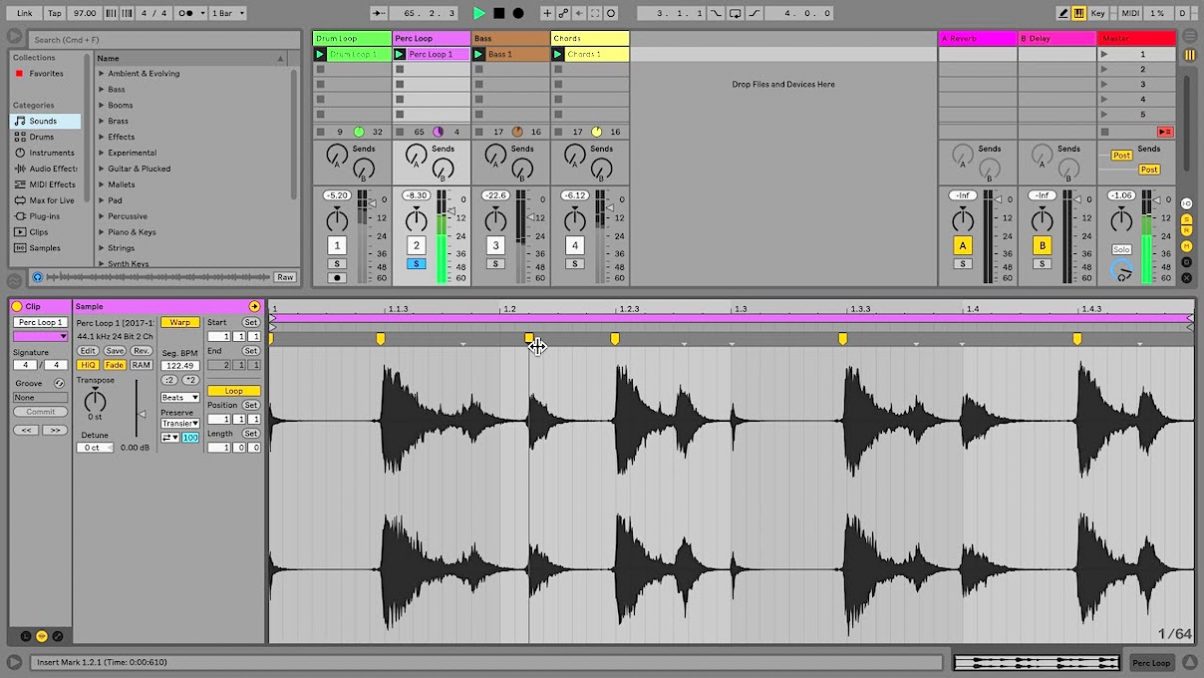Toggle track 3 activator button
The width and height of the screenshot is (1204, 678).
[x=495, y=245]
